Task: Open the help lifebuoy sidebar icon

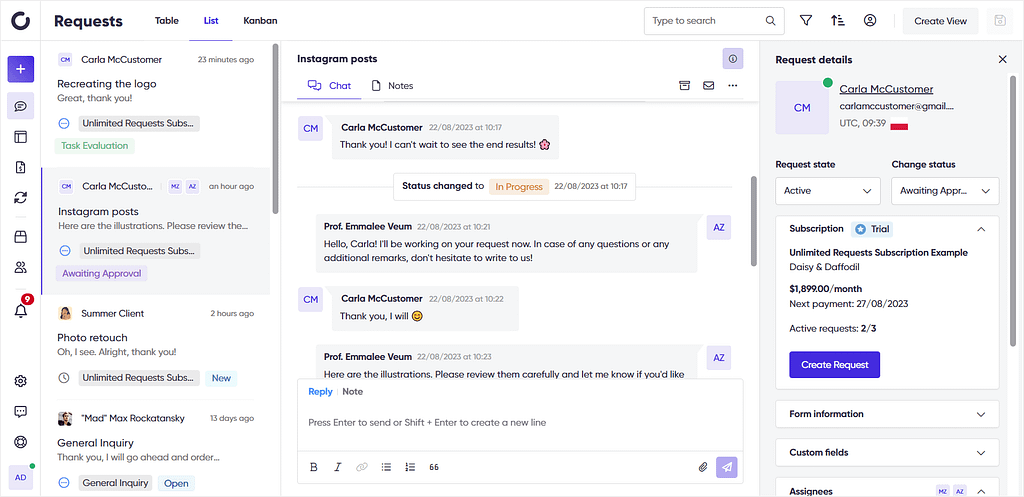Action: tap(21, 442)
